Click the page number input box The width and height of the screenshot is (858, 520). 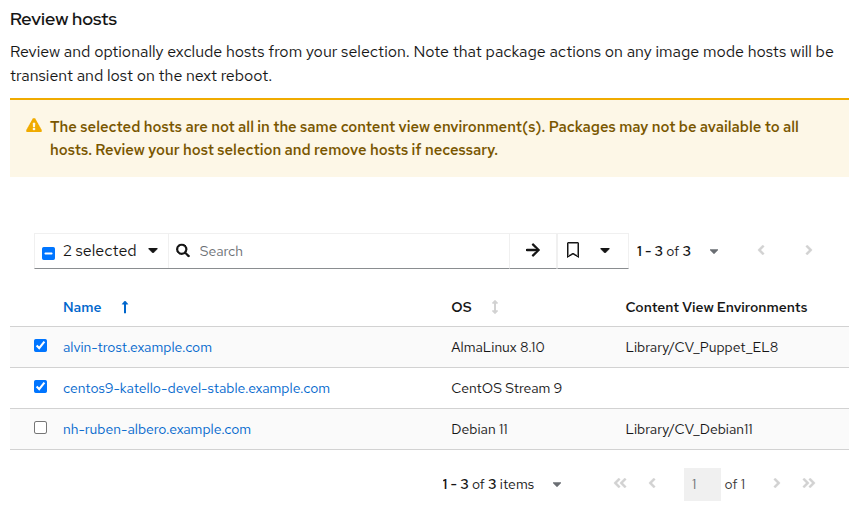pos(702,484)
